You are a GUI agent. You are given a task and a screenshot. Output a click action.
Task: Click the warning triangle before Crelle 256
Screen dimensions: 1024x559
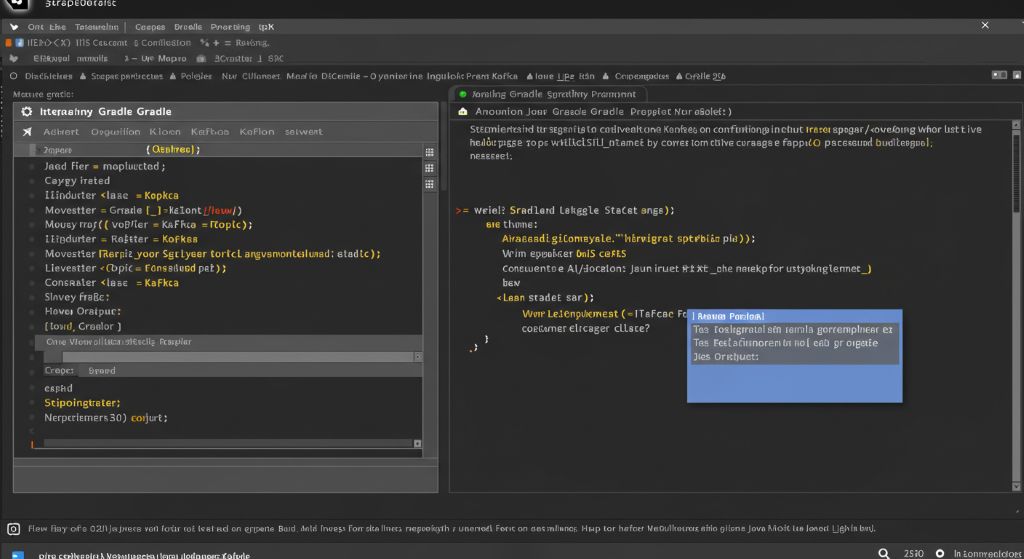coord(679,76)
